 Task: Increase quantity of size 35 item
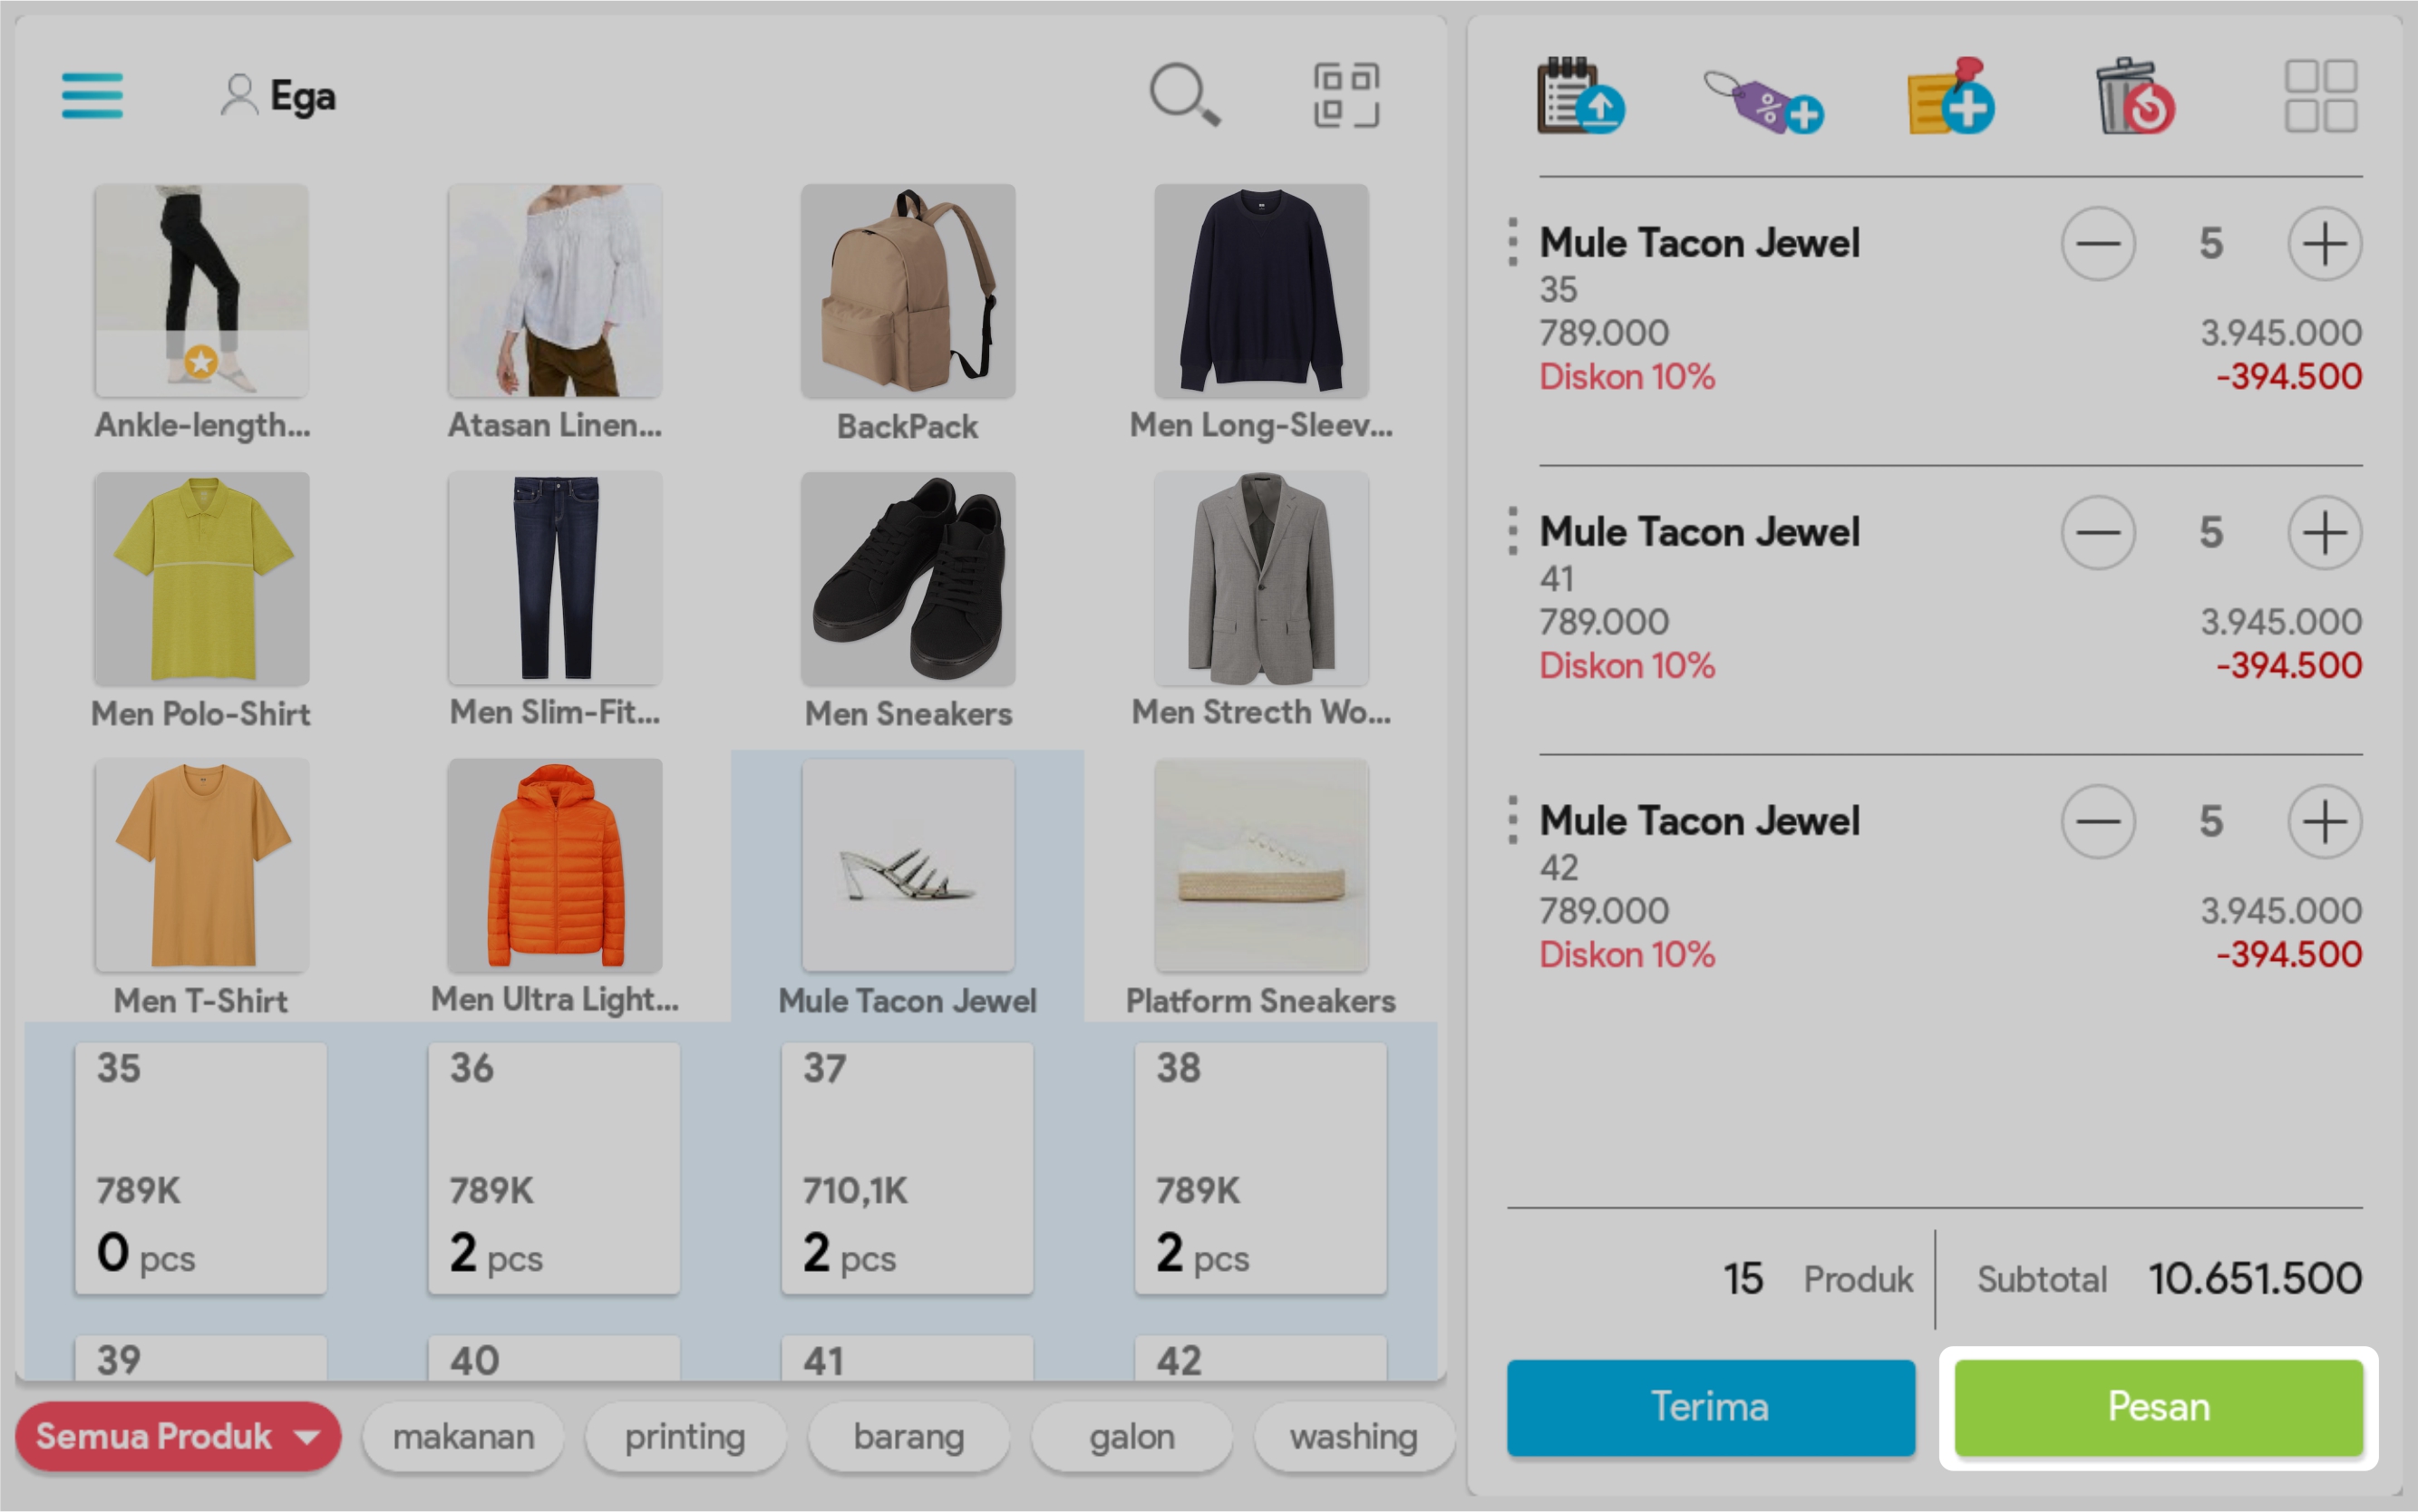click(2324, 244)
